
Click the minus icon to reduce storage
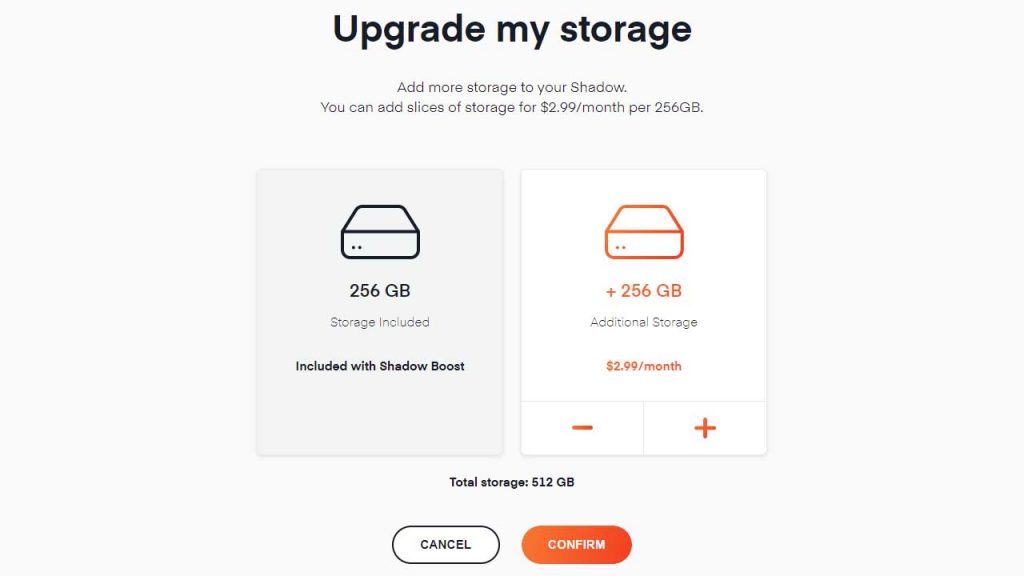point(582,428)
